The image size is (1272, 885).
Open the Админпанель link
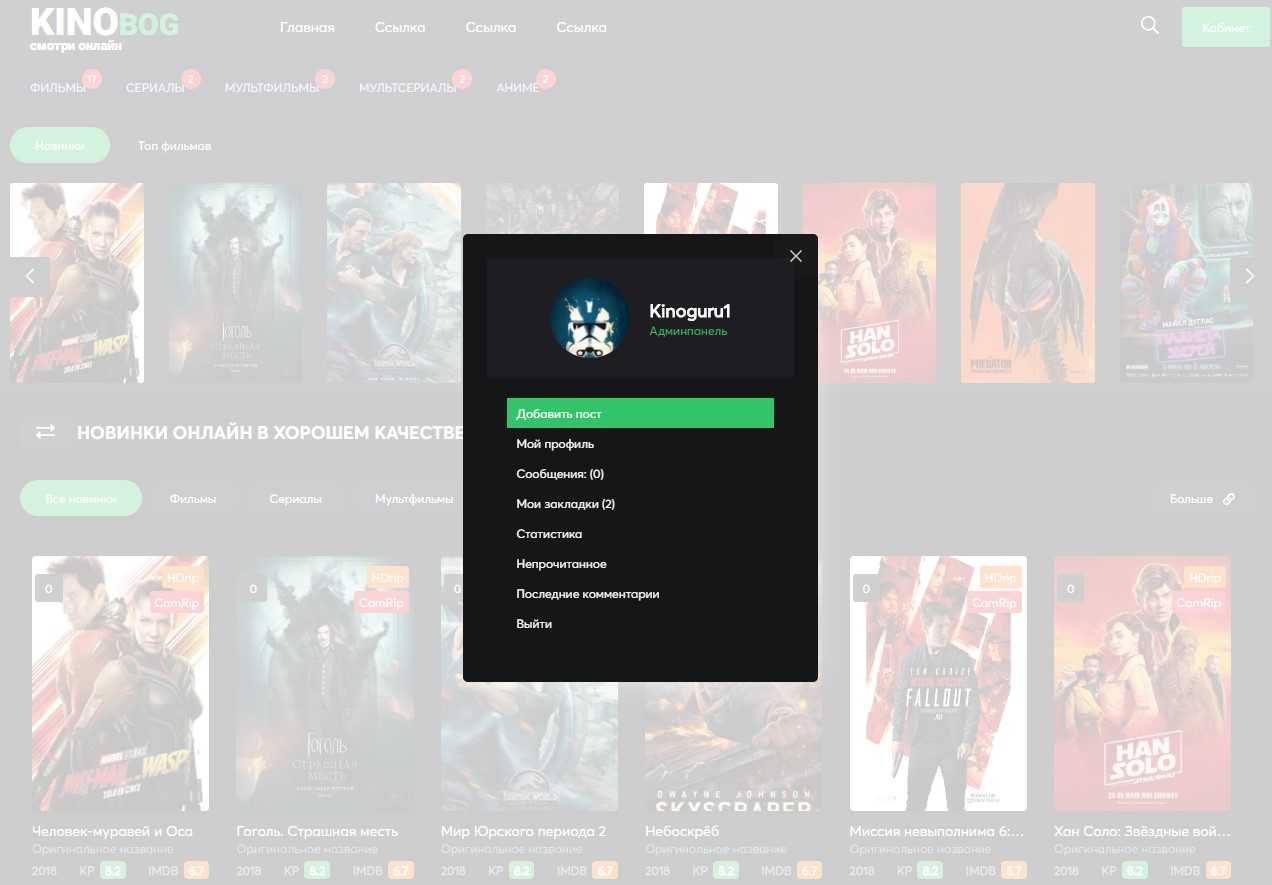pos(688,331)
